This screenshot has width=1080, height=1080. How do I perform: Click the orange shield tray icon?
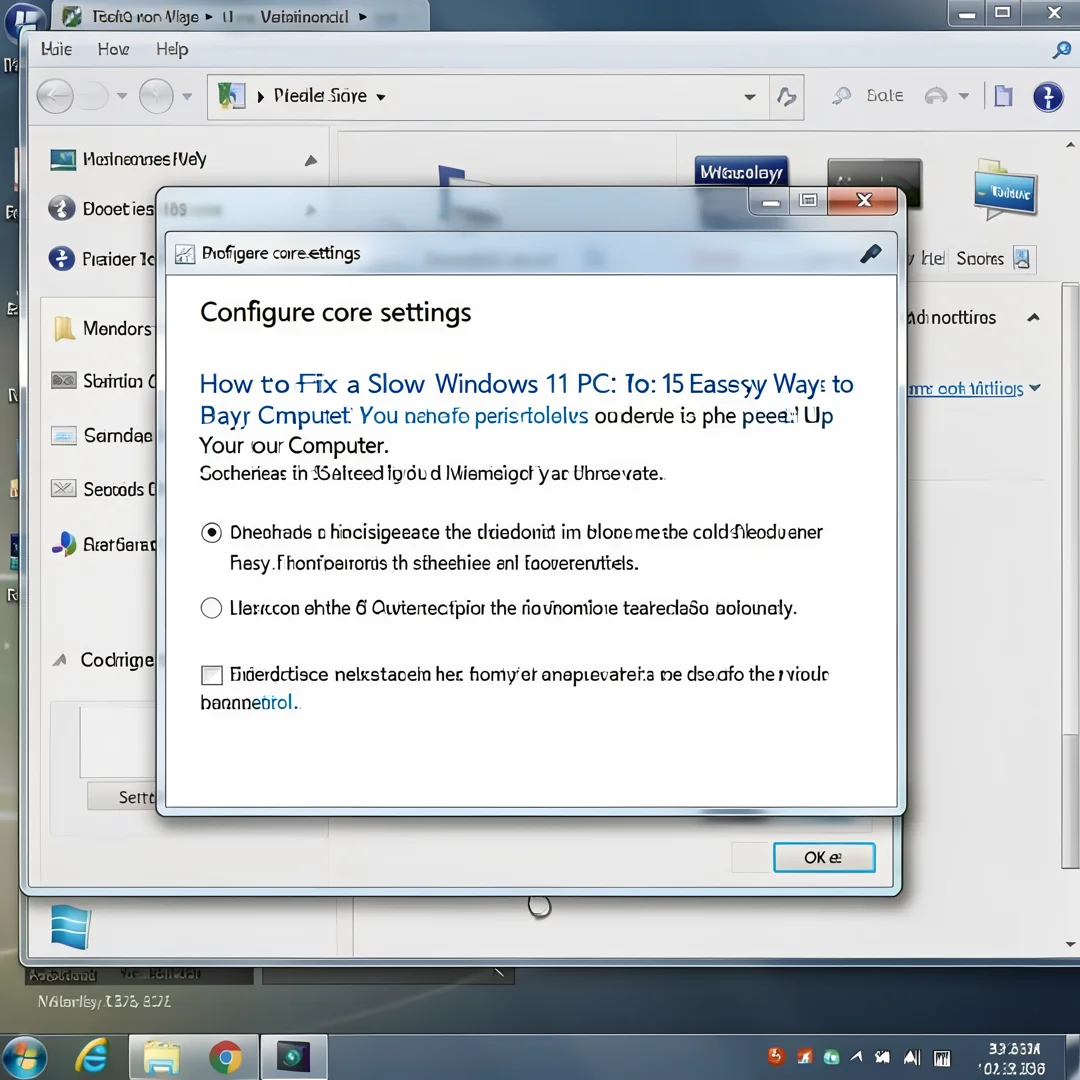(776, 1056)
